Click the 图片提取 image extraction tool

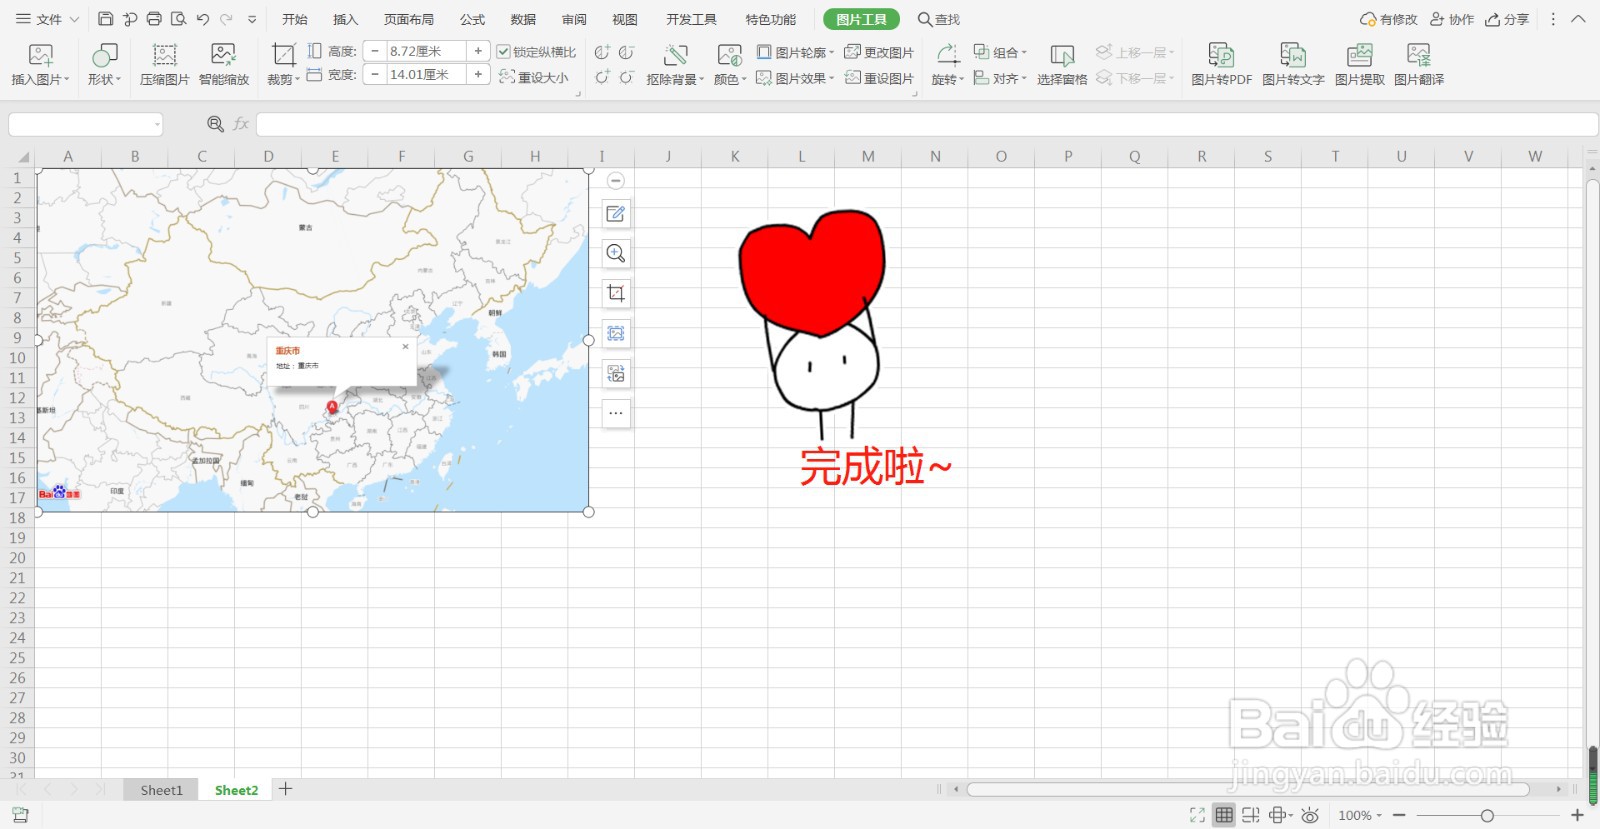coord(1359,64)
